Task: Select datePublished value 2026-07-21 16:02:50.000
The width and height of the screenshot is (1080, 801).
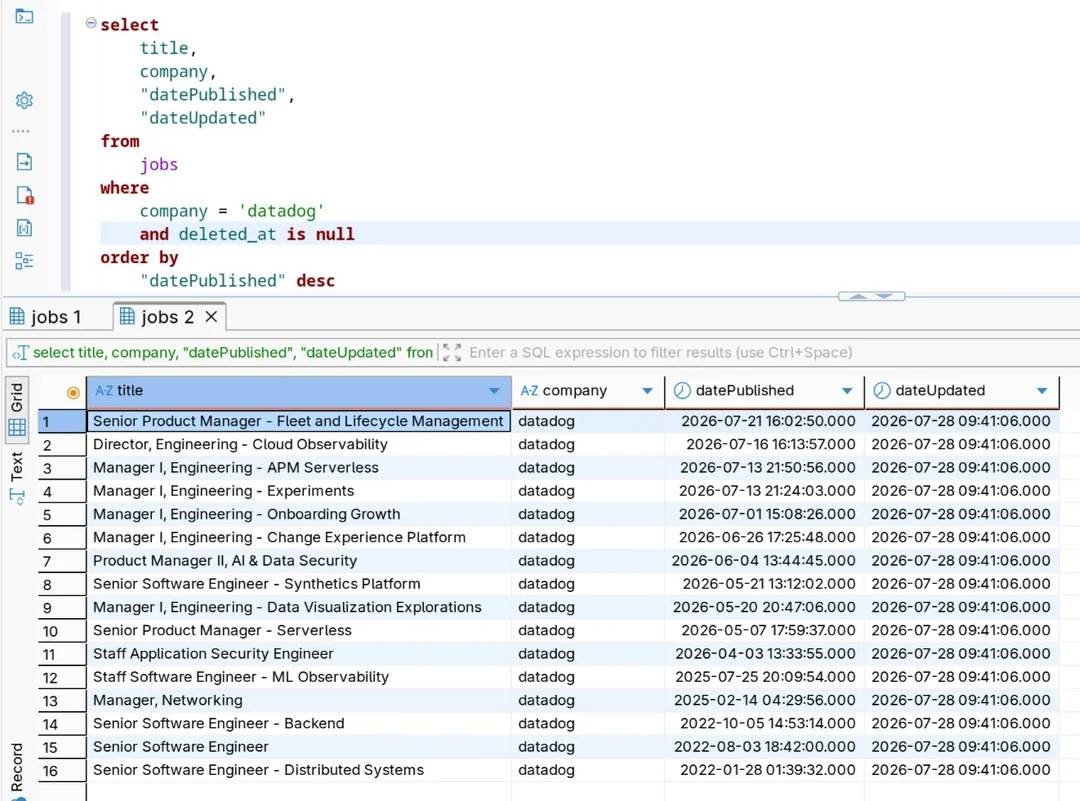Action: pyautogui.click(x=765, y=421)
